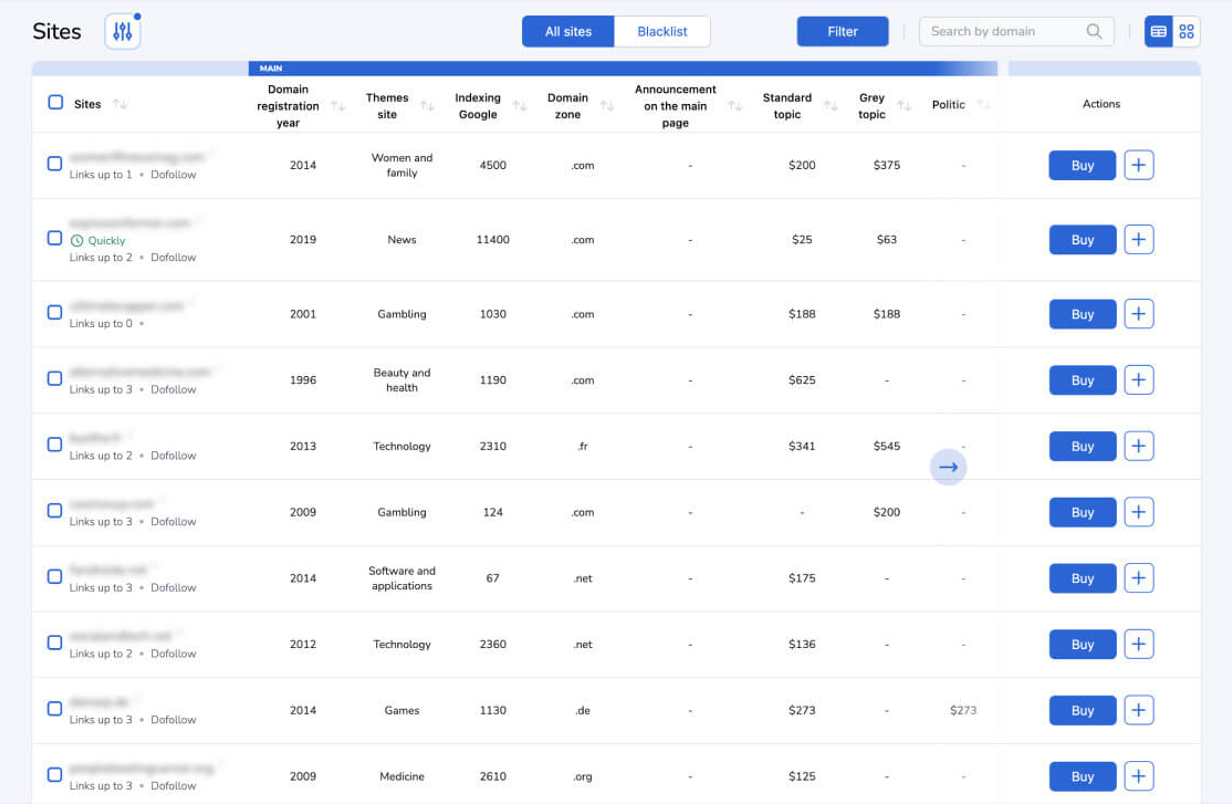1232x804 pixels.
Task: Open the sliders settings icon beside Sites
Action: [x=123, y=32]
